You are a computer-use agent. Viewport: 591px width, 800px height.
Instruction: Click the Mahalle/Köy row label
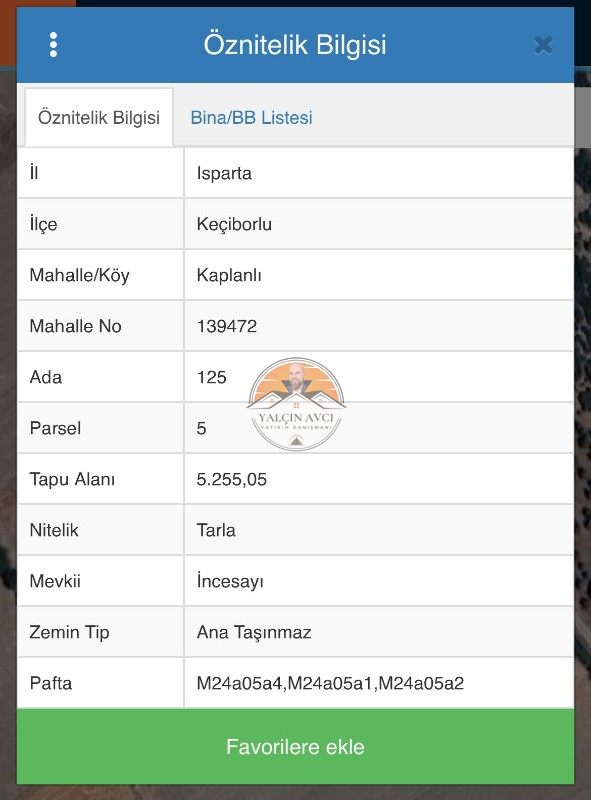click(80, 275)
